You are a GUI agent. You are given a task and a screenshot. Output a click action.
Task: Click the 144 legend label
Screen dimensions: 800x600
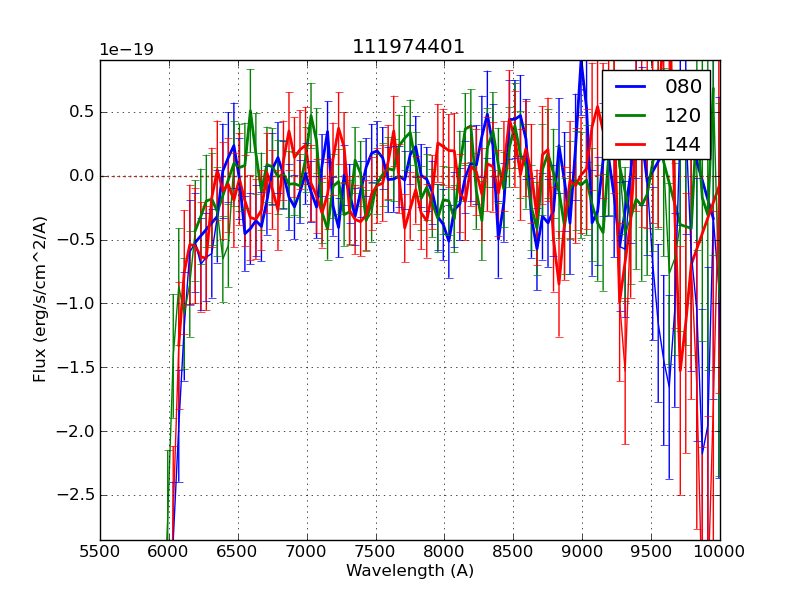point(683,145)
